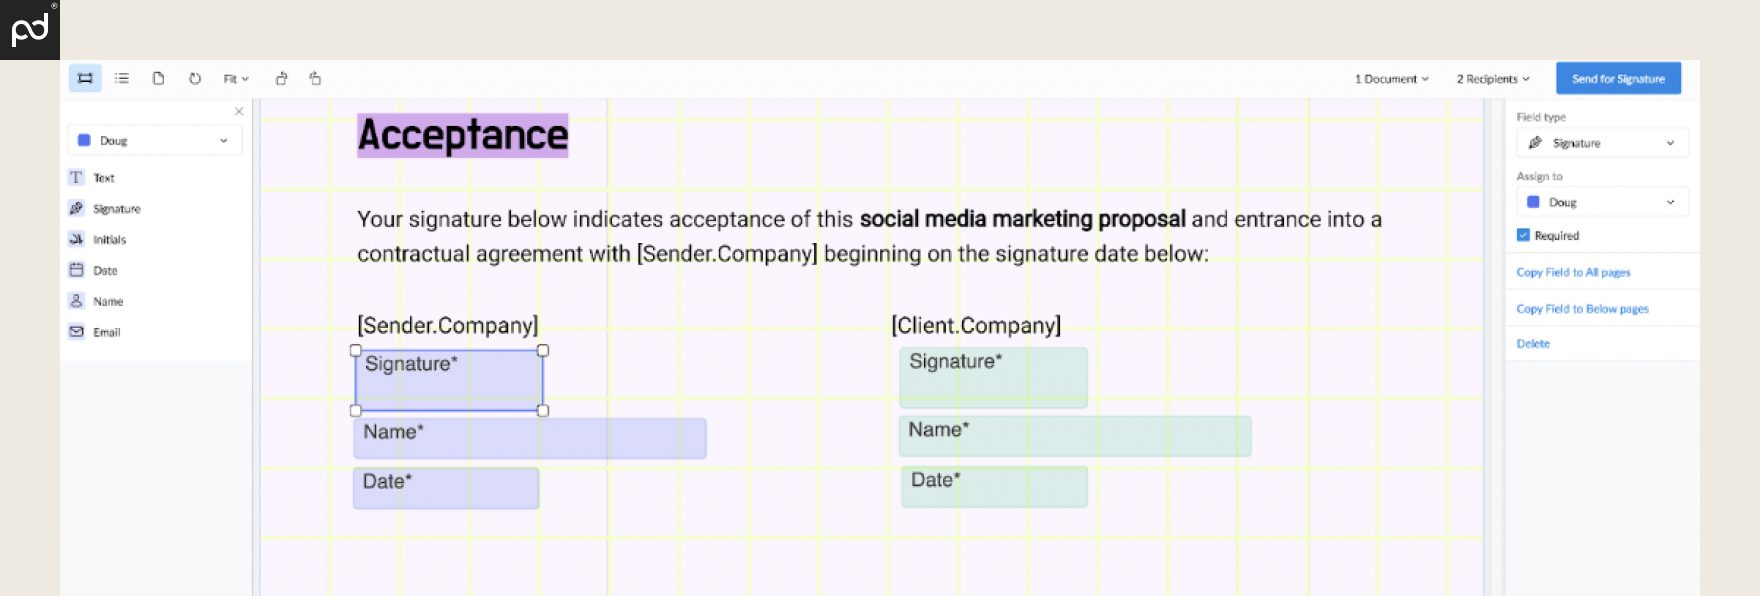The height and width of the screenshot is (596, 1760).
Task: Select the Initials field tool
Action: tap(109, 240)
